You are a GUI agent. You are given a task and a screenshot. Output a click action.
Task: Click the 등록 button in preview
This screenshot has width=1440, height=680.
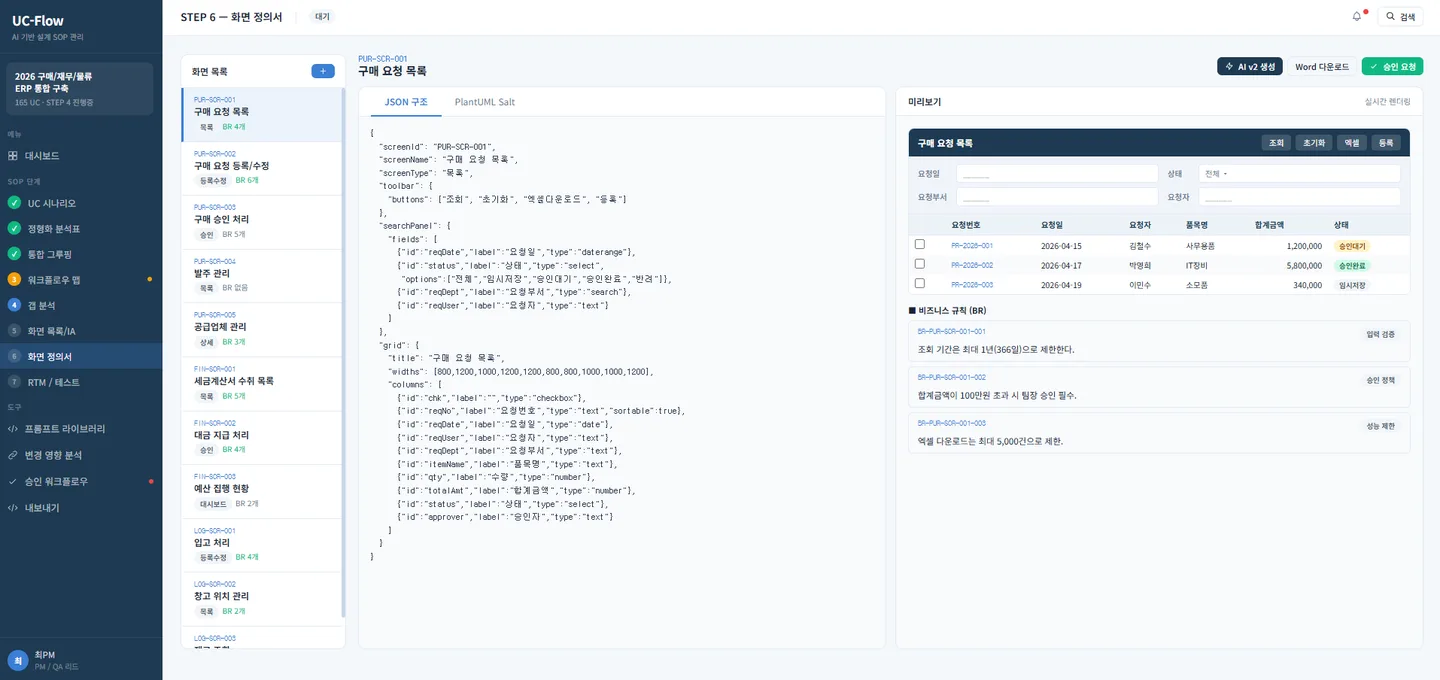1386,143
